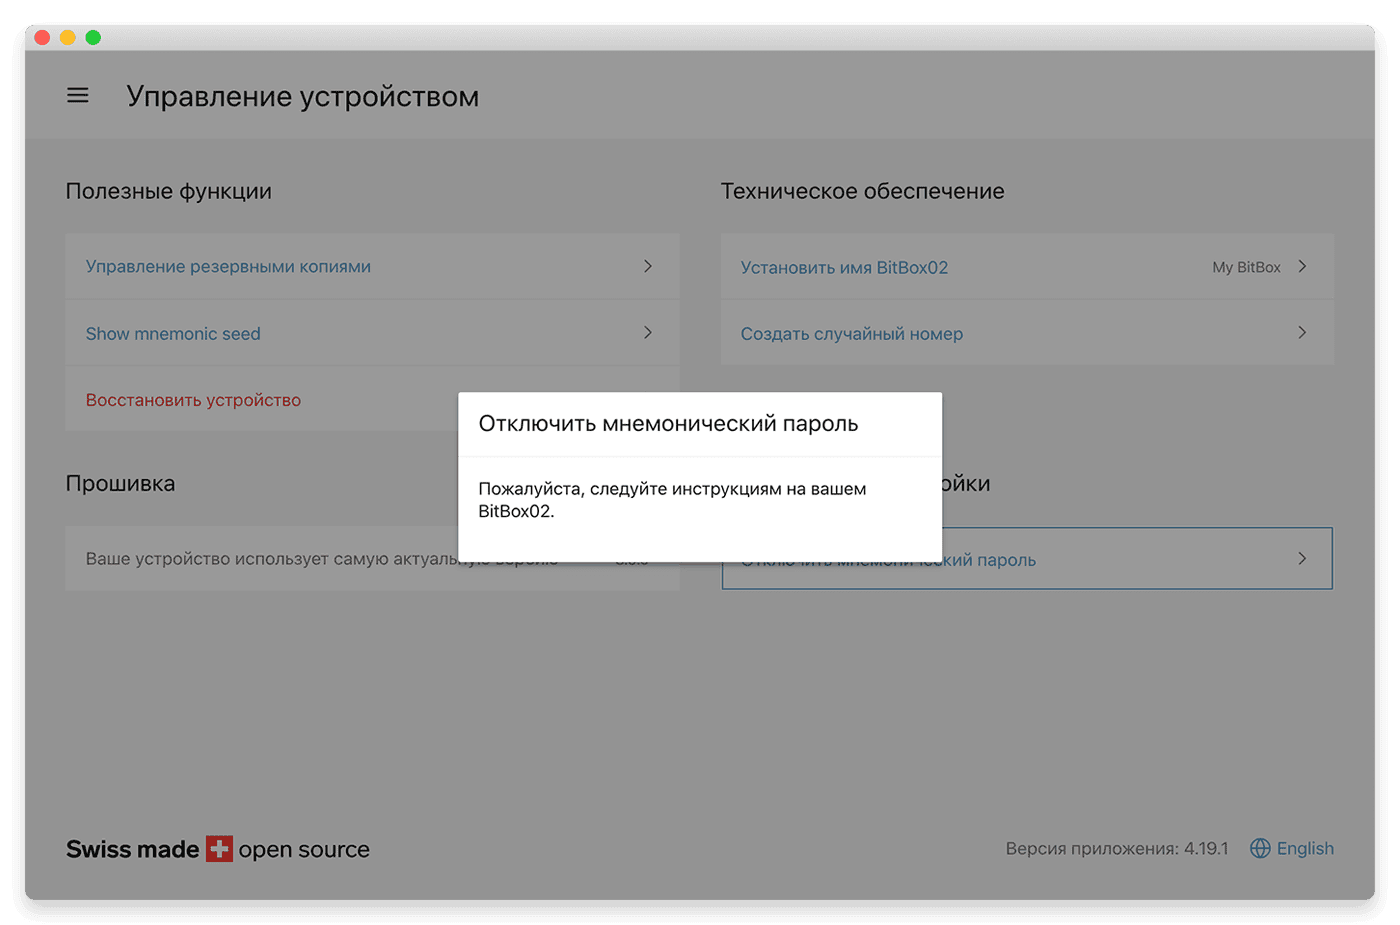
Task: Minimize window with yellow button
Action: click(x=67, y=37)
